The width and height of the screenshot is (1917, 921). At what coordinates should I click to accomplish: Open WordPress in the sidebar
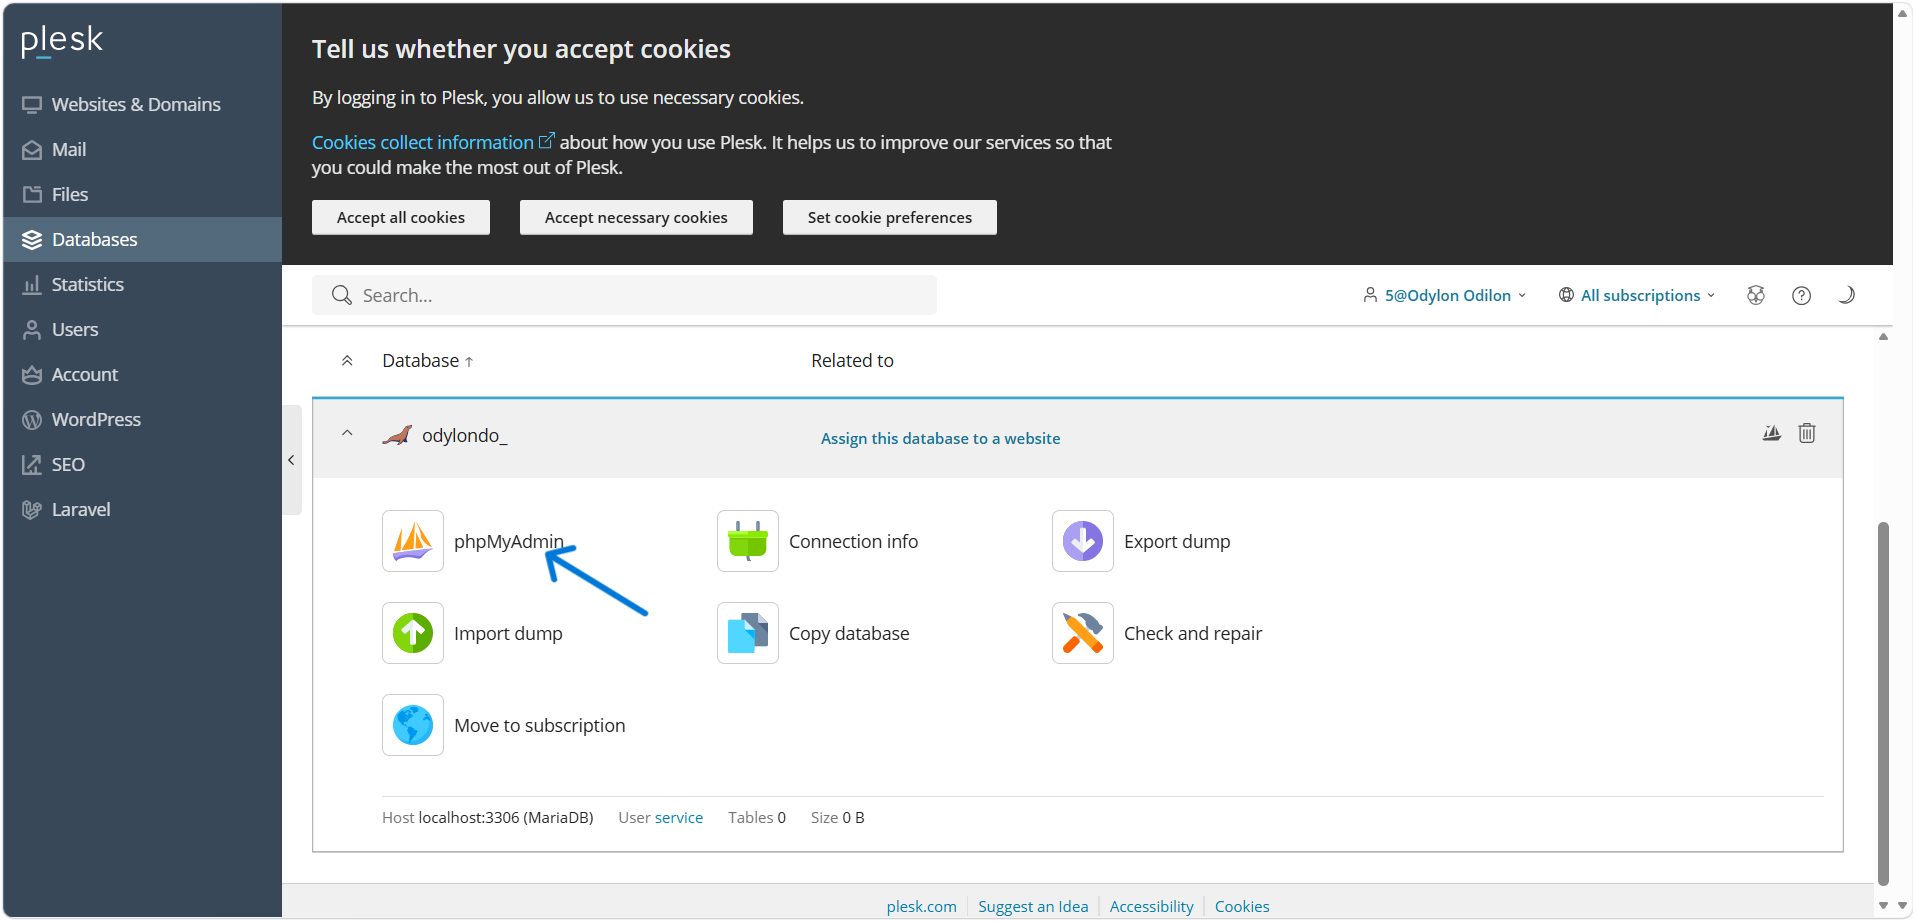tap(96, 419)
